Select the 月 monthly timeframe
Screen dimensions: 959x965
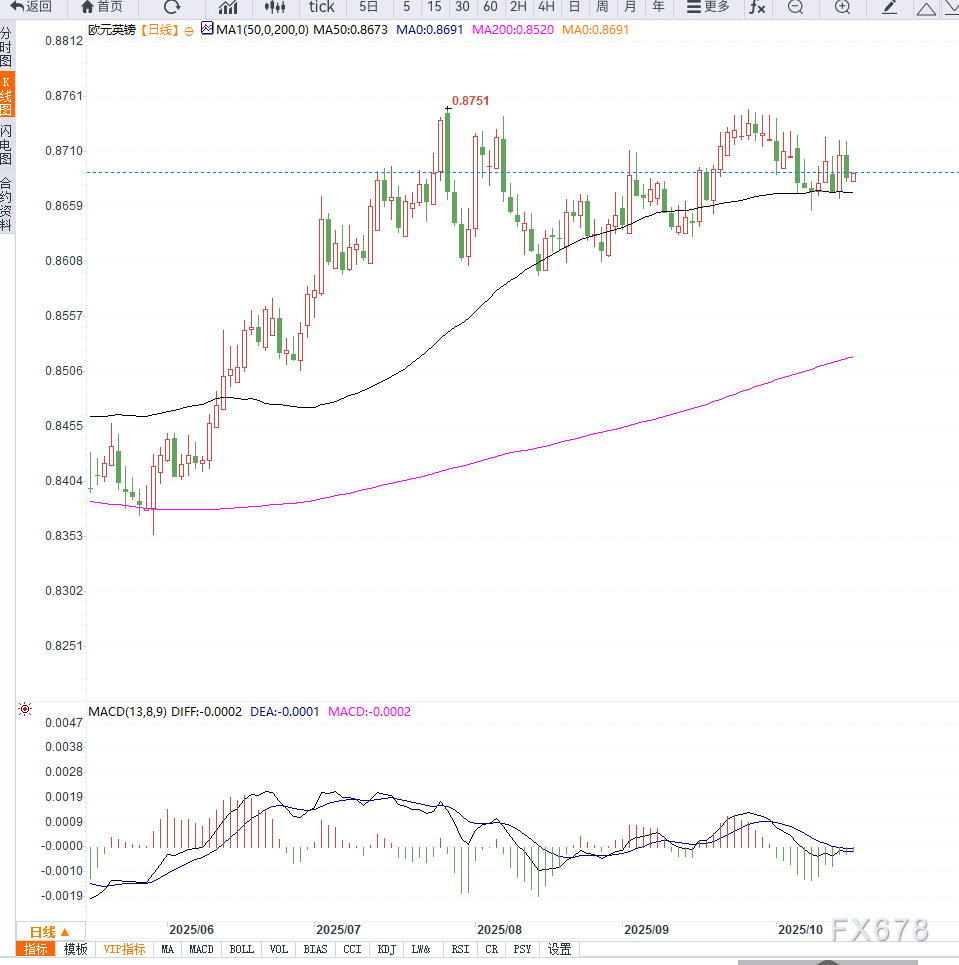coord(630,7)
